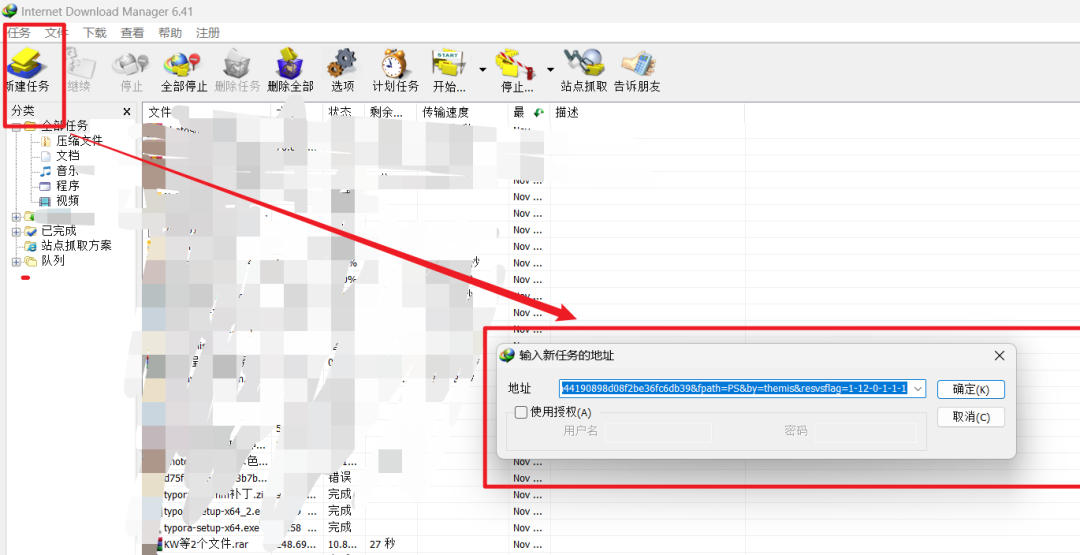
Task: Click the 开始... (Start Queue) icon
Action: [448, 63]
